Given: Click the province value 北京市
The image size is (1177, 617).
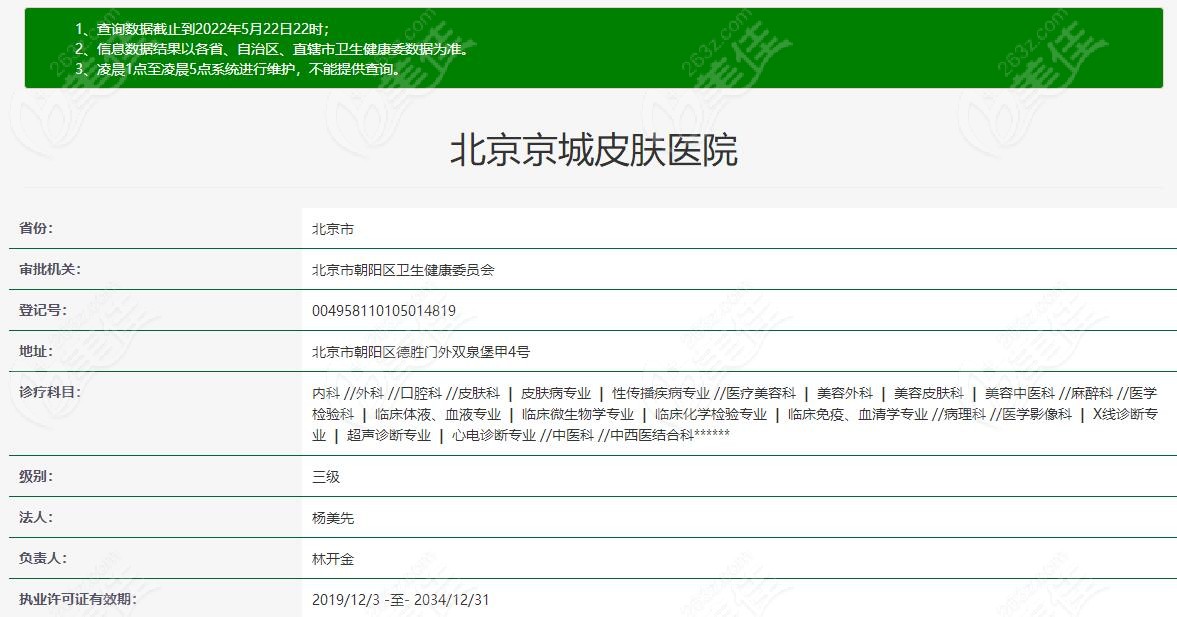Looking at the screenshot, I should tap(332, 229).
